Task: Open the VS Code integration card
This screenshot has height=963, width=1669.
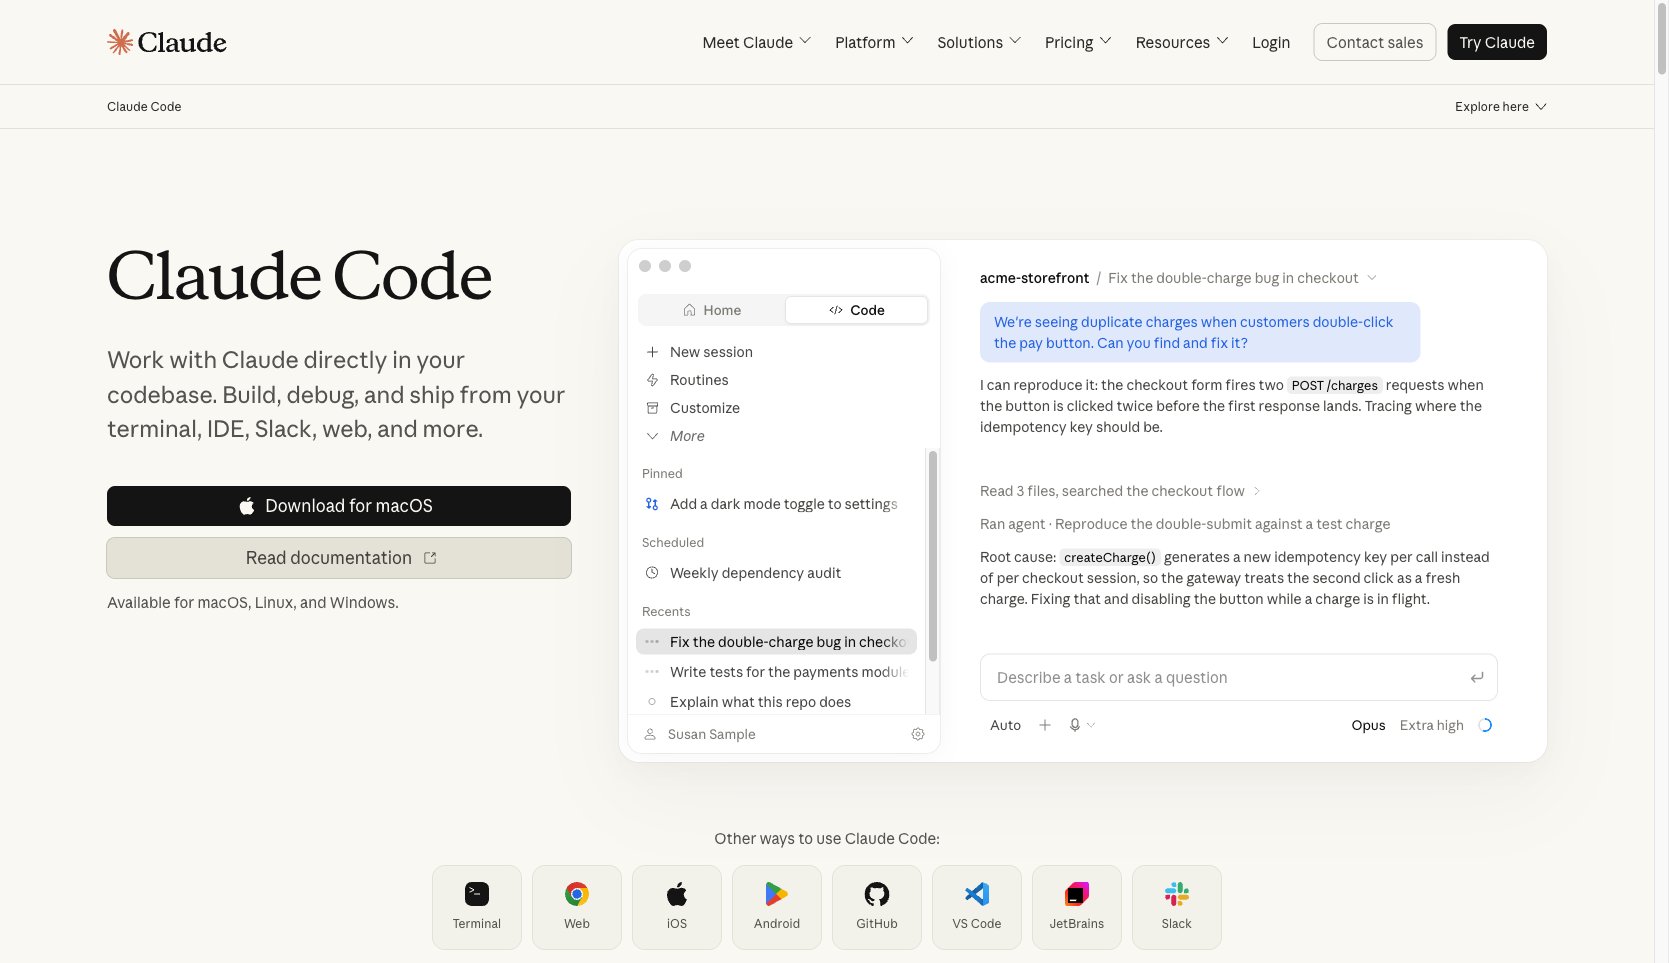Action: [977, 907]
